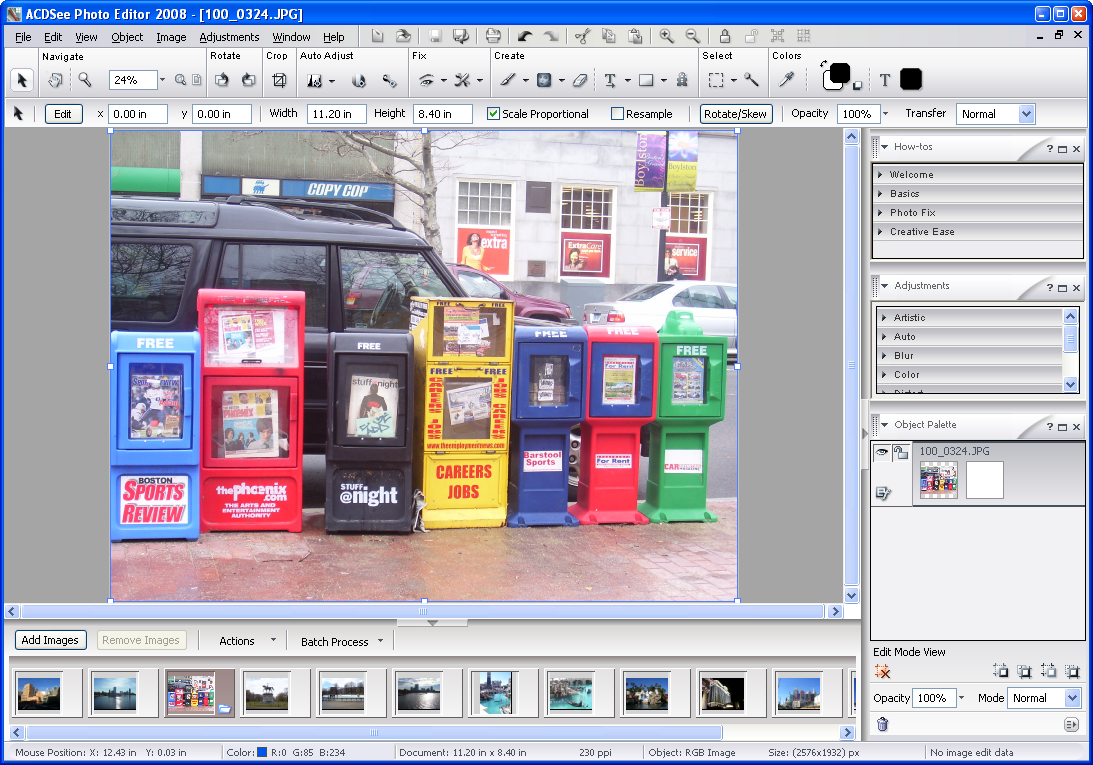The height and width of the screenshot is (765, 1093).
Task: Enable the Resample checkbox
Action: point(617,114)
